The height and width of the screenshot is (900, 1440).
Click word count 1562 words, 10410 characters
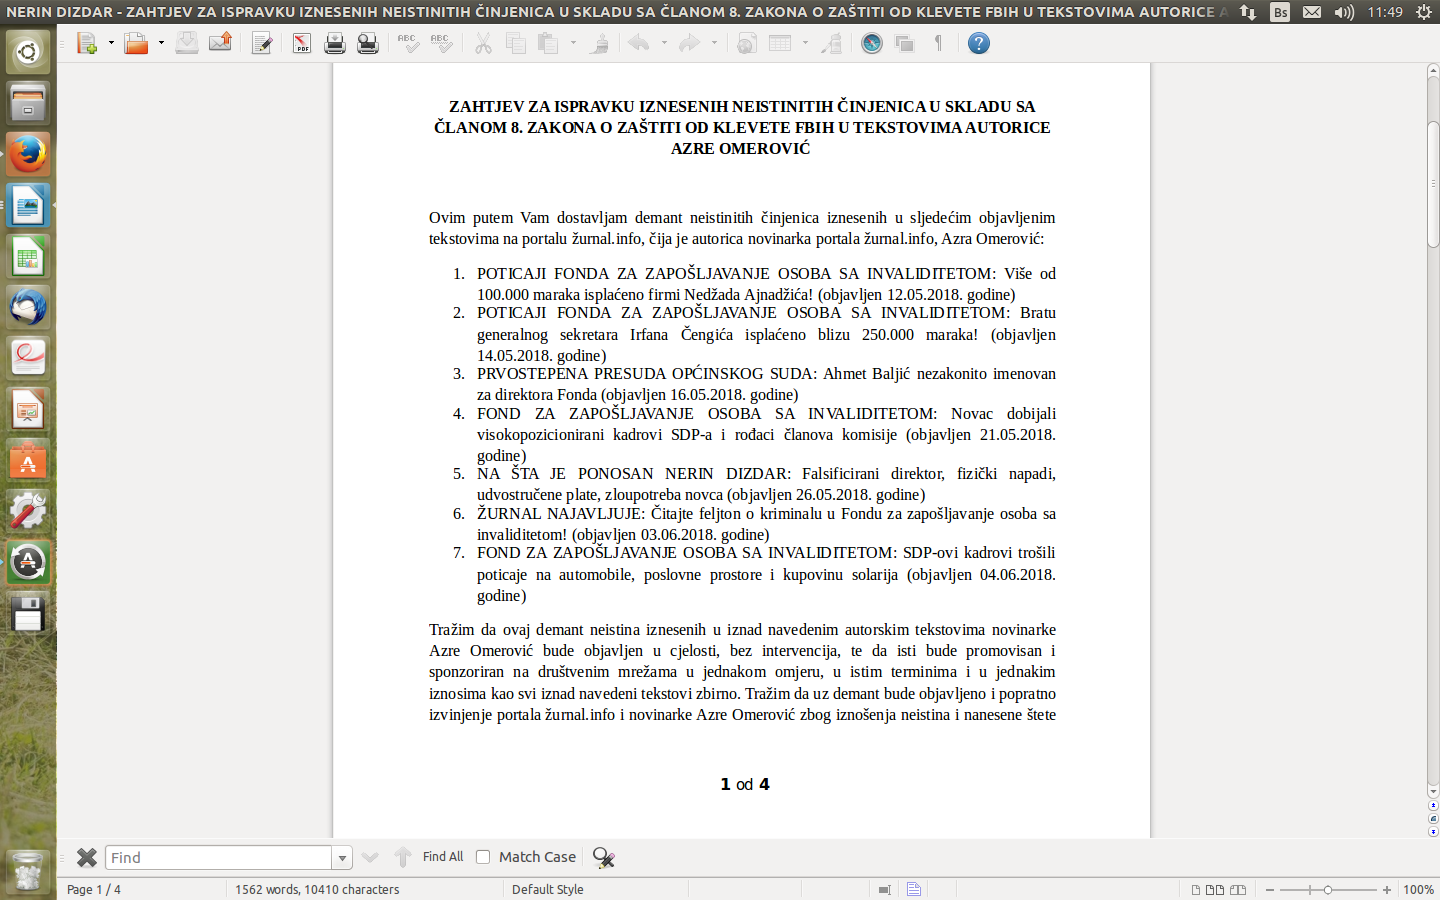coord(317,889)
